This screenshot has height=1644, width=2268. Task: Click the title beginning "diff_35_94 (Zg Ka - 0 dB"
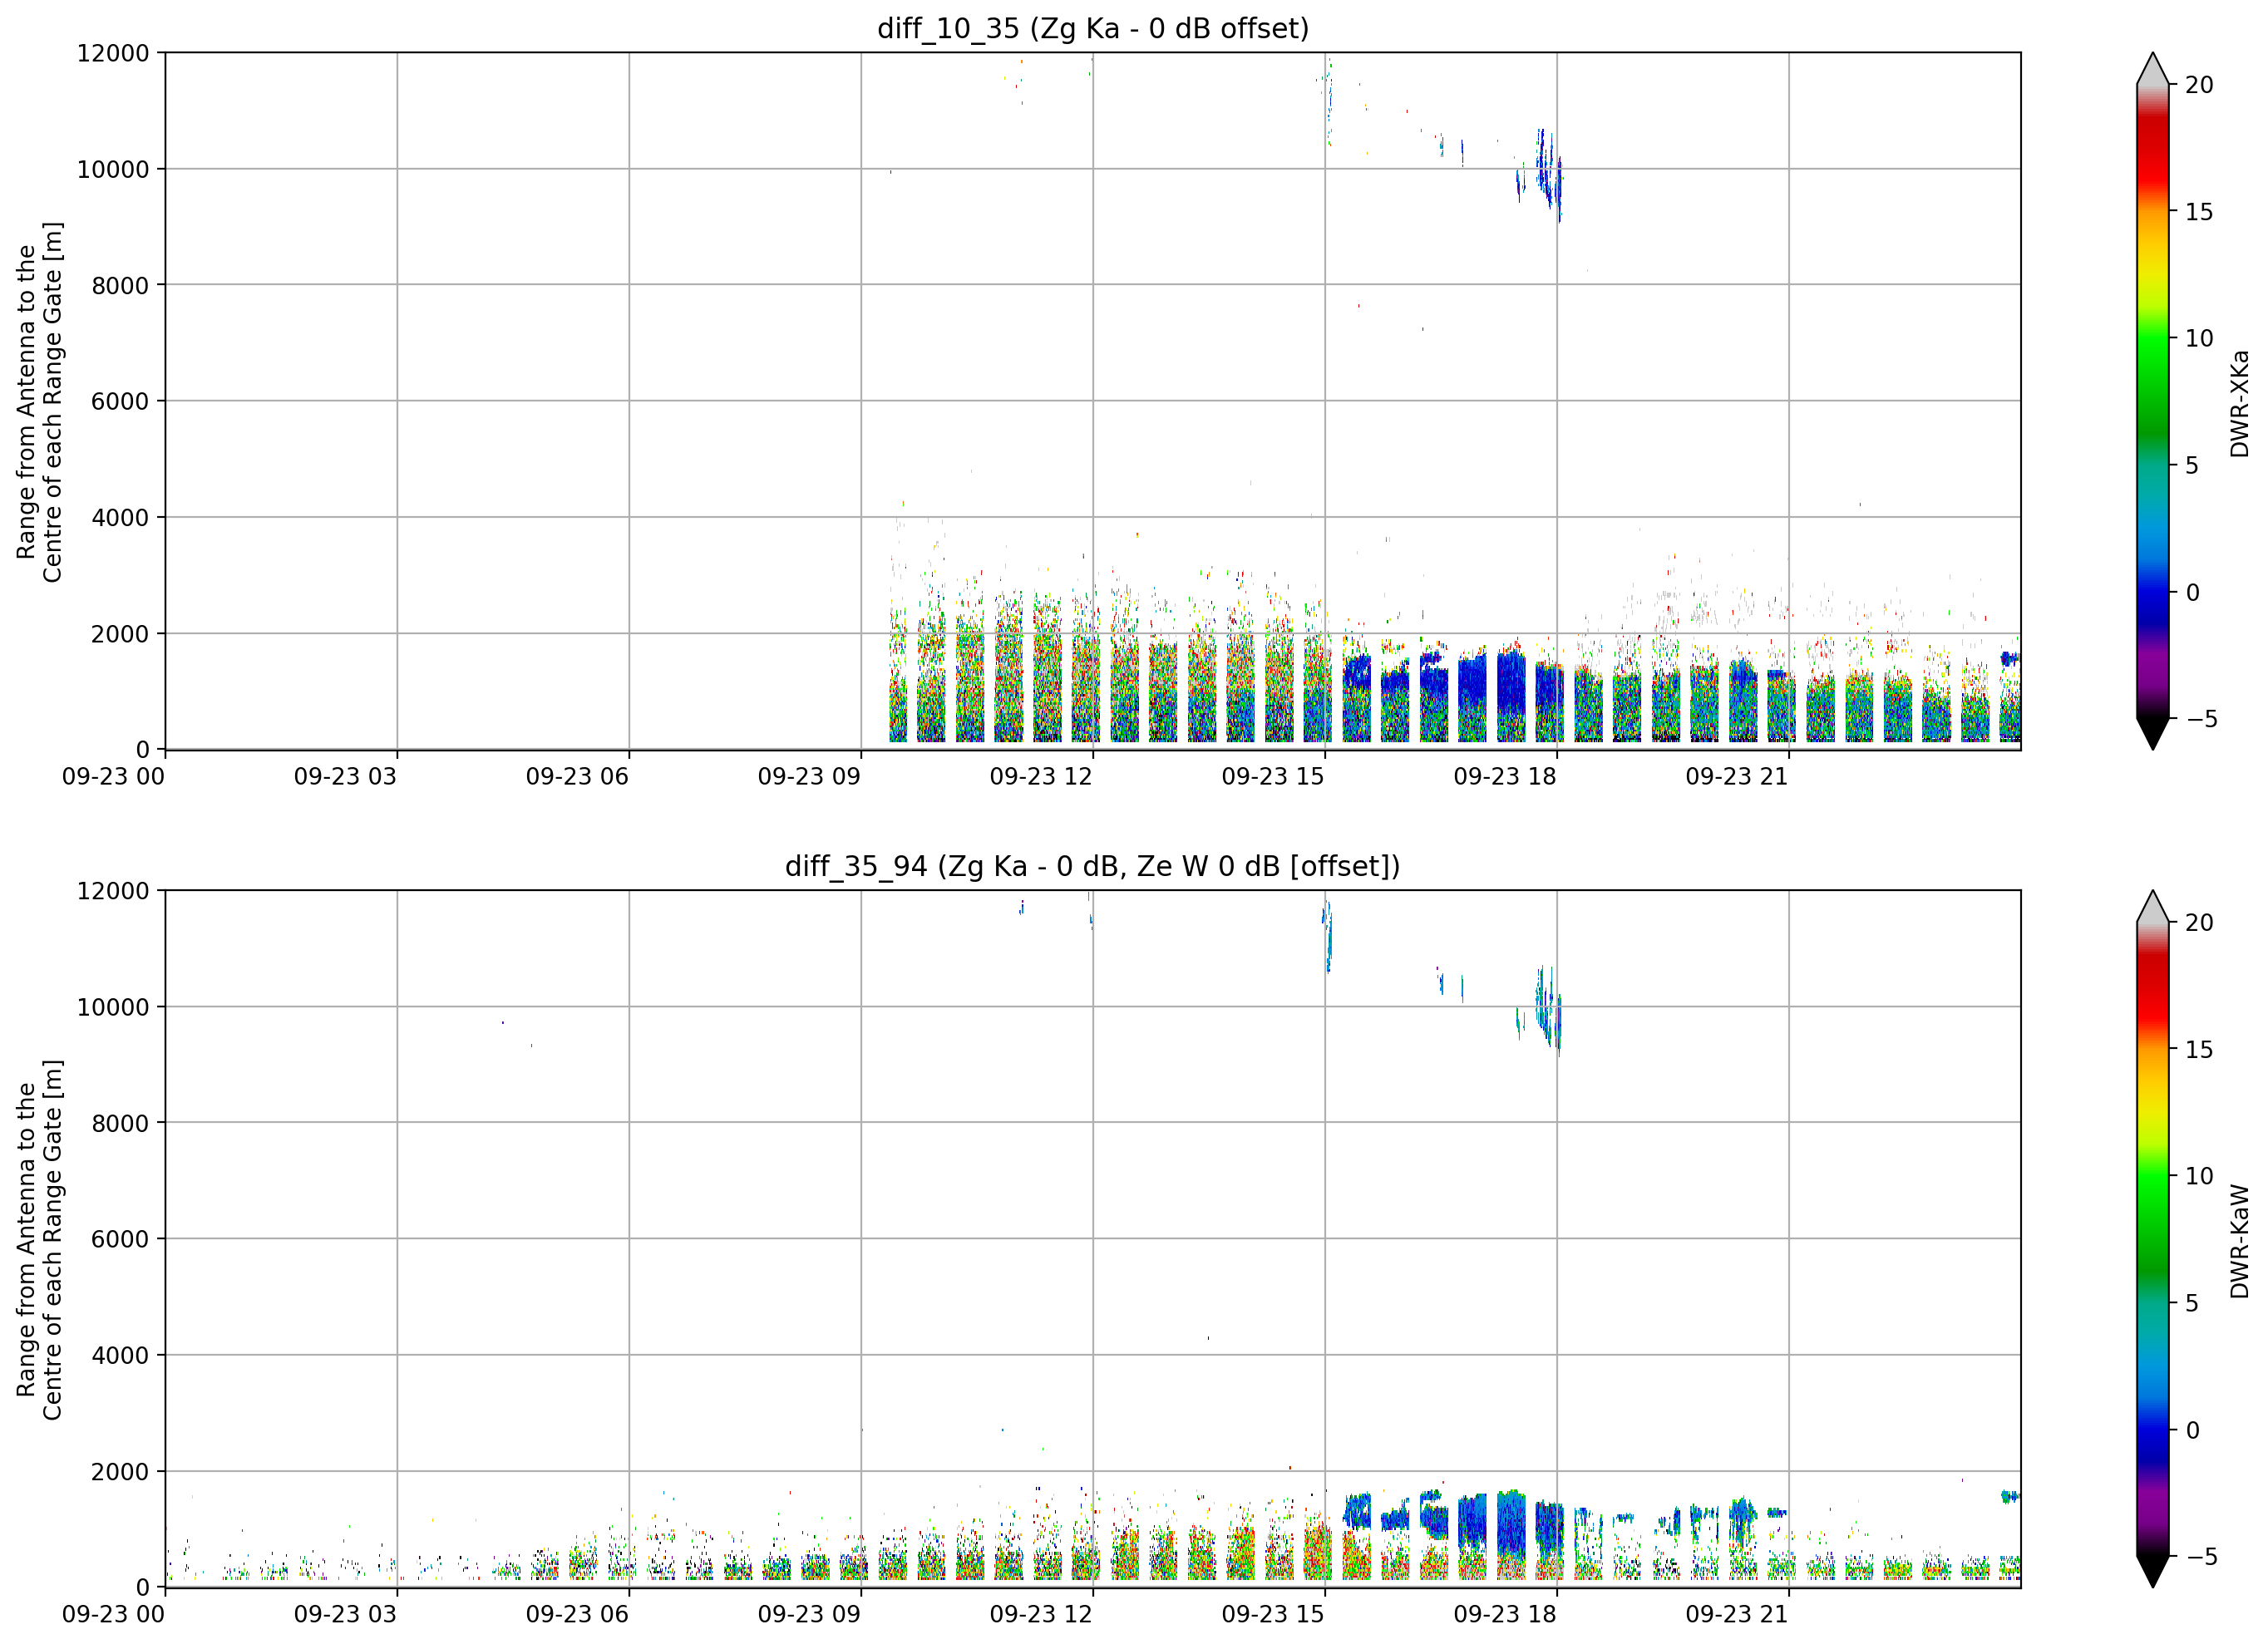click(x=1093, y=866)
